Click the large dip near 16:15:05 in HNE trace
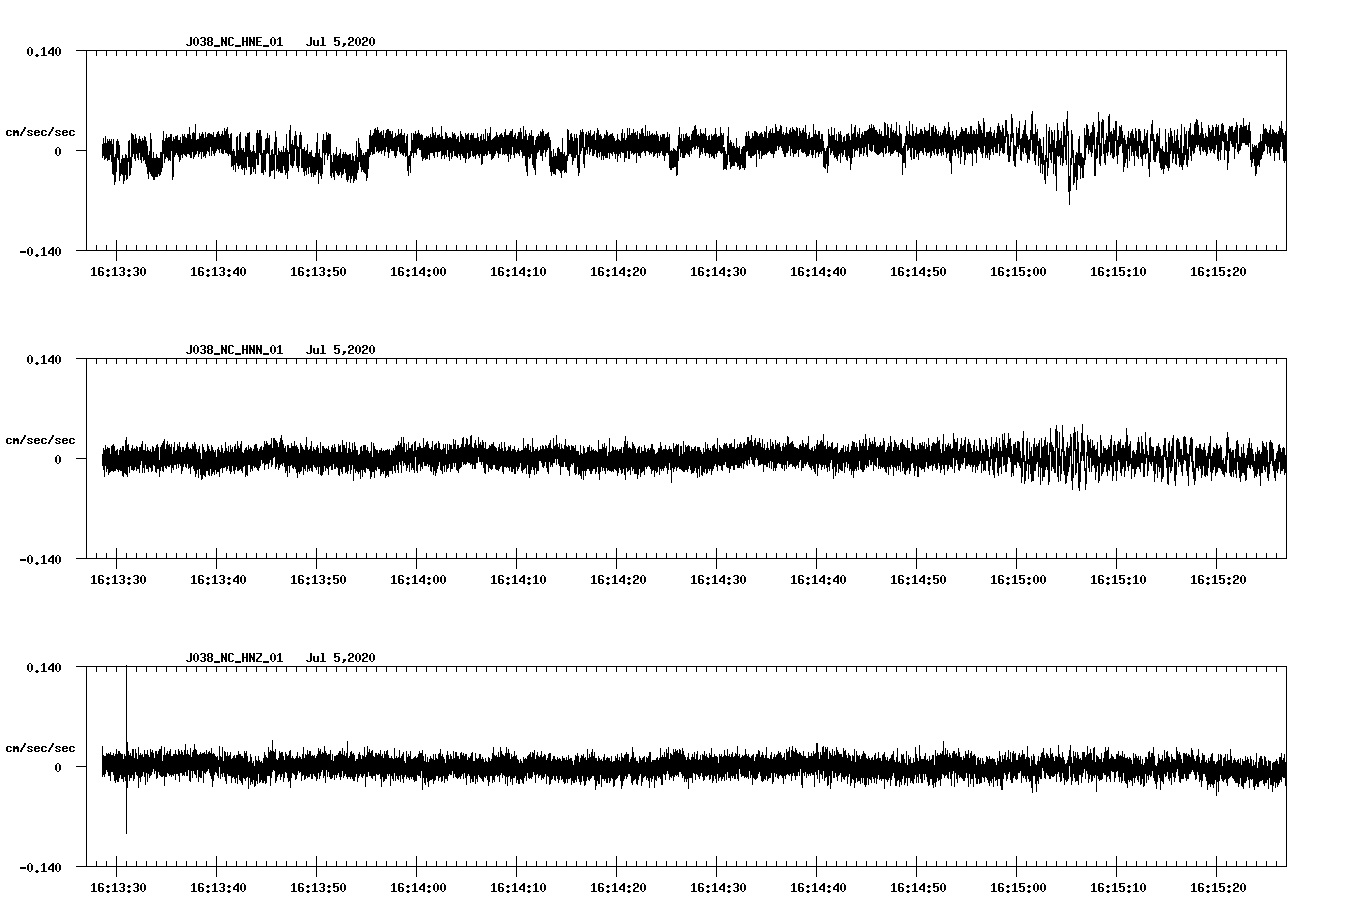The width and height of the screenshot is (1358, 924). click(x=1069, y=180)
